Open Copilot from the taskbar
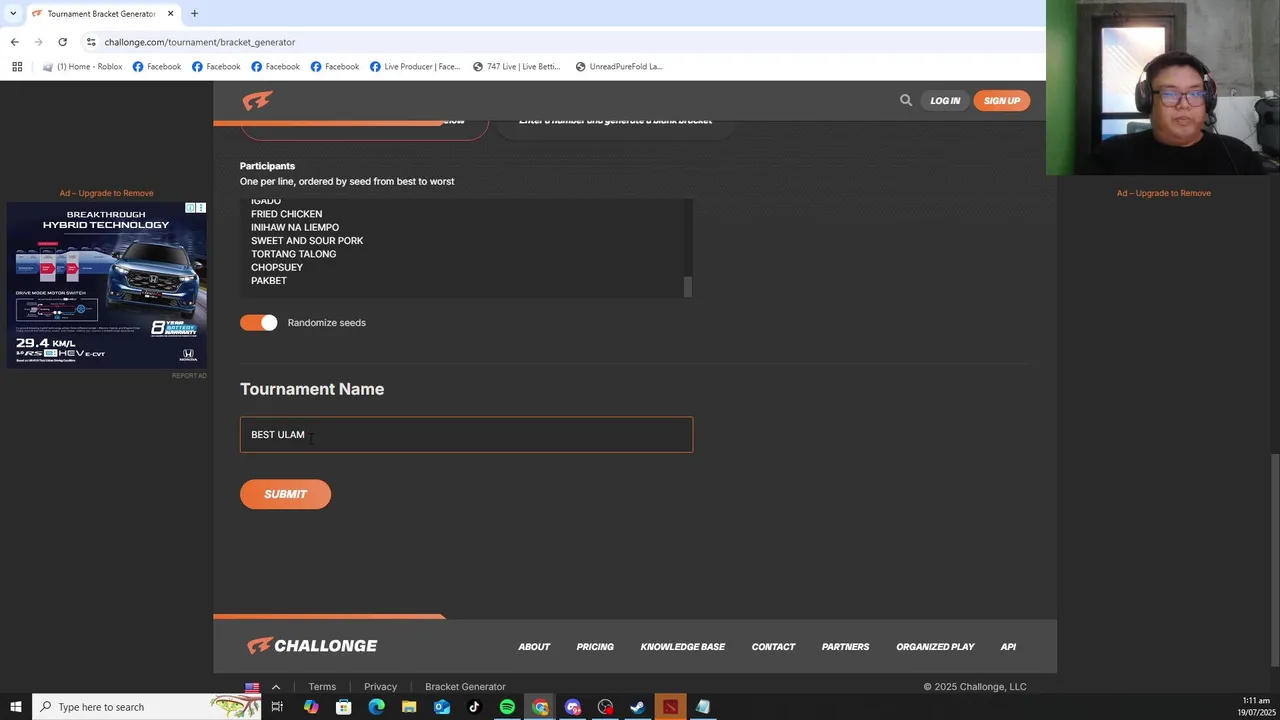The image size is (1280, 720). [x=311, y=707]
